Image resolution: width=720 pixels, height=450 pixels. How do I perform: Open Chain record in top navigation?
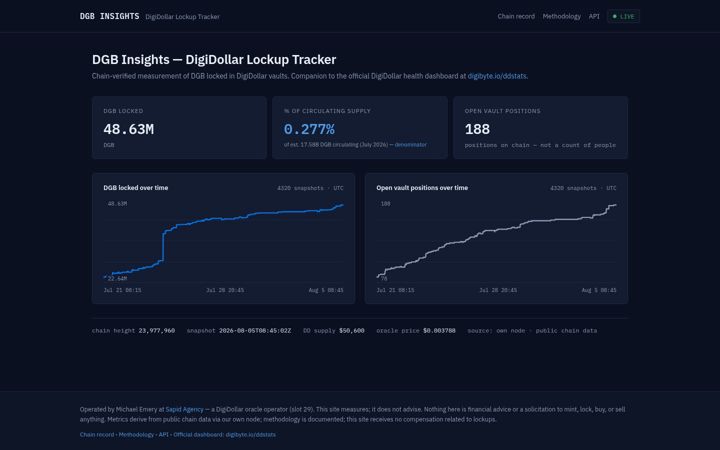click(x=516, y=17)
